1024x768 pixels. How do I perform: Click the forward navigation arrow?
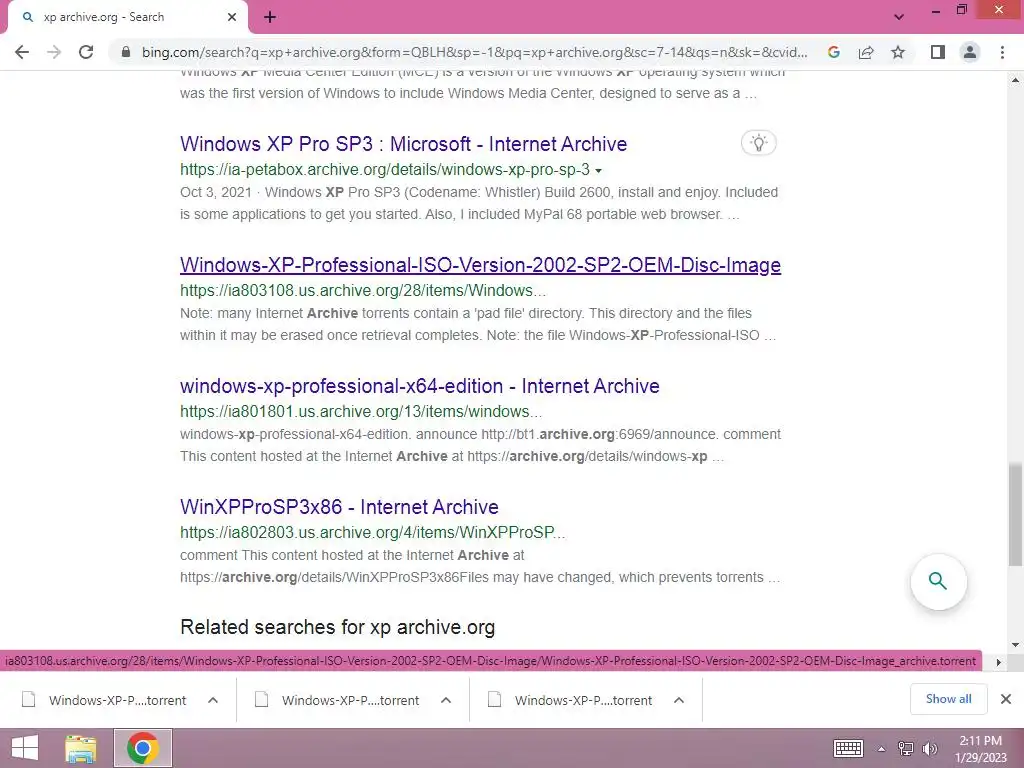point(54,52)
